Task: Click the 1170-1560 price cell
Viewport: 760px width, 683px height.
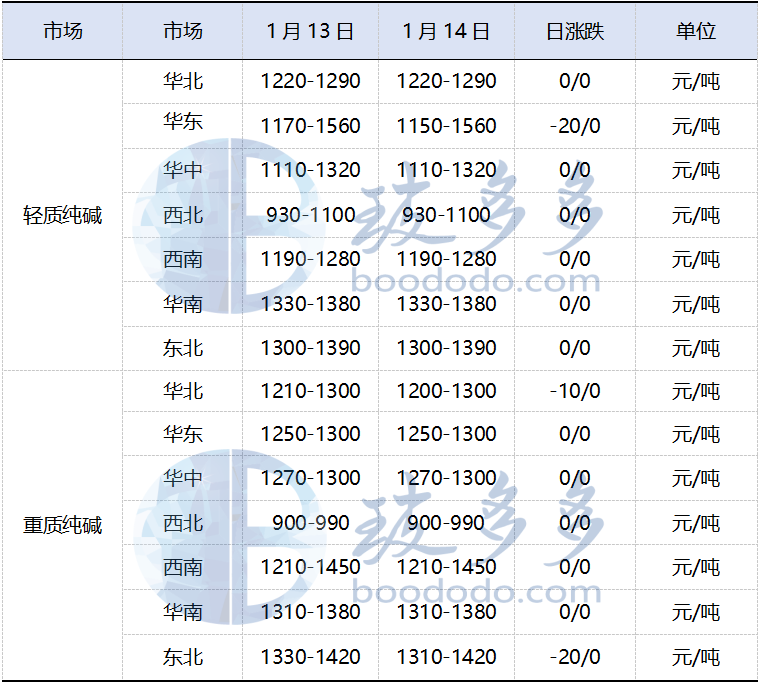Action: (x=310, y=126)
